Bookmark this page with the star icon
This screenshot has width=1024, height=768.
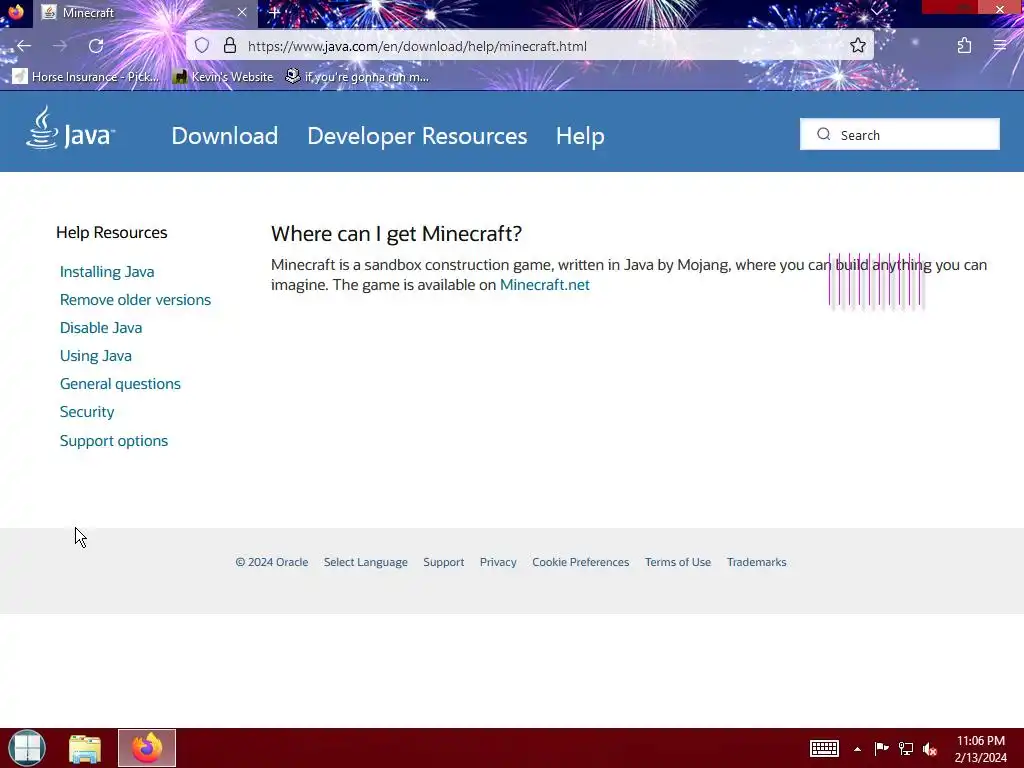[x=857, y=45]
